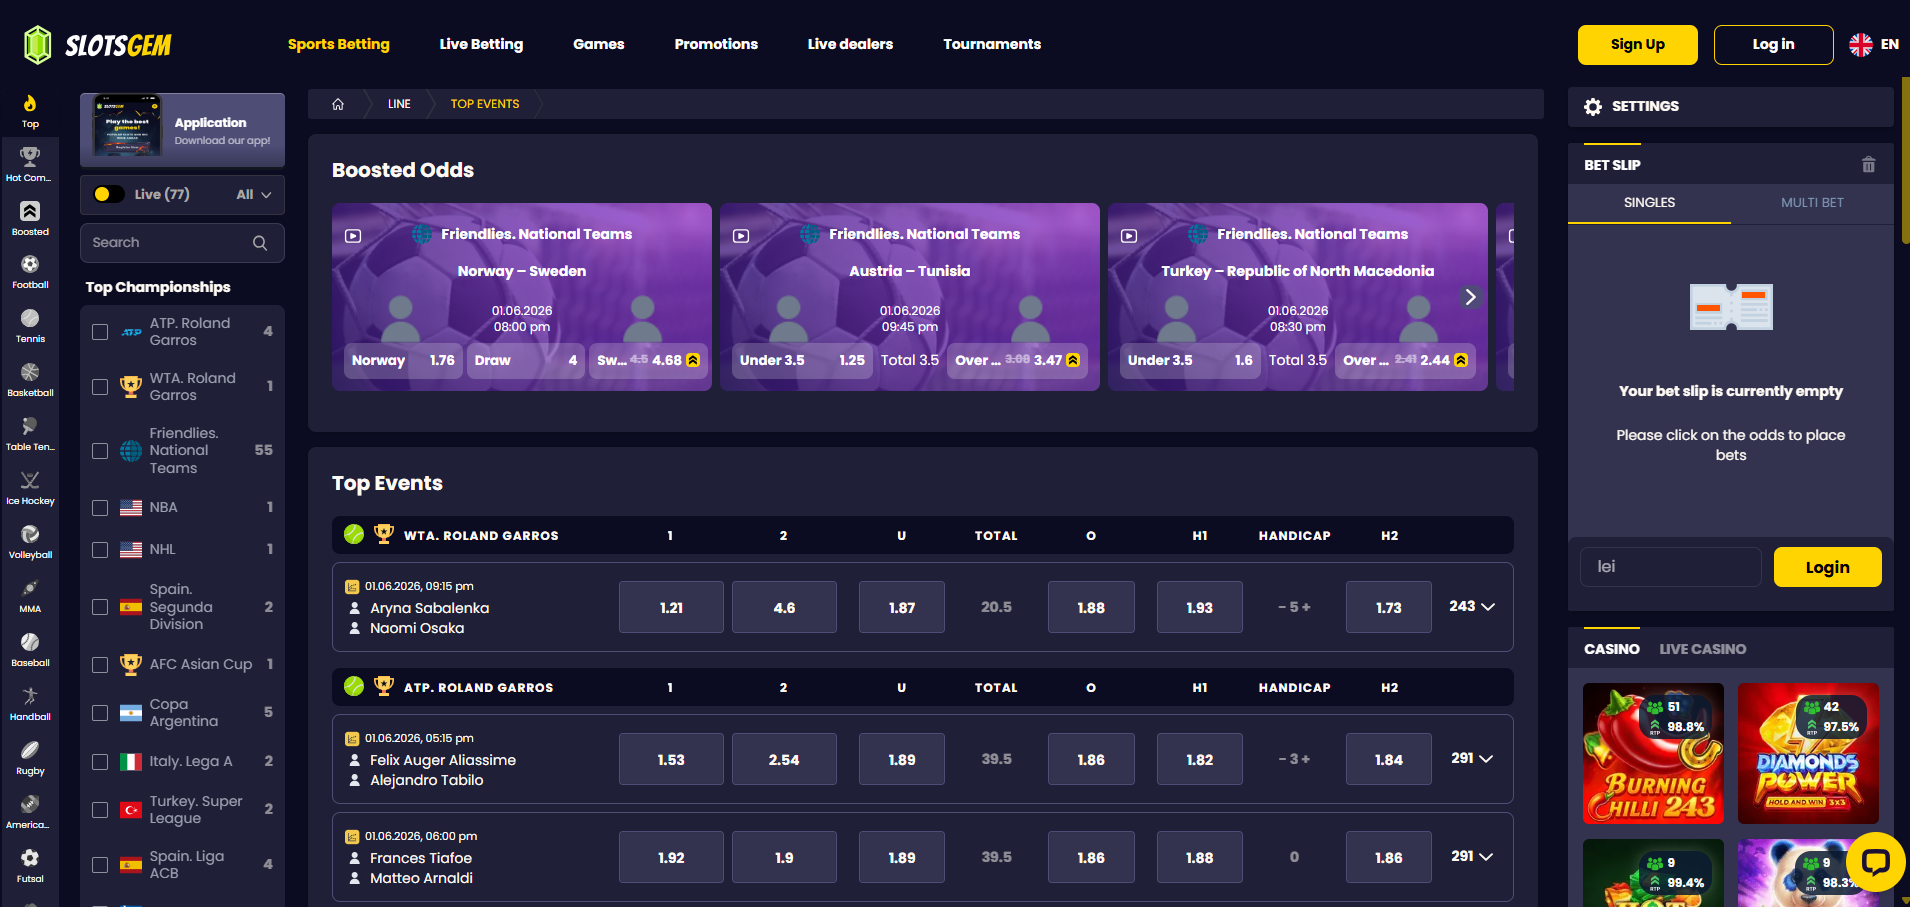Screen dimensions: 1910x907
Task: Open the Promotions menu
Action: [716, 44]
